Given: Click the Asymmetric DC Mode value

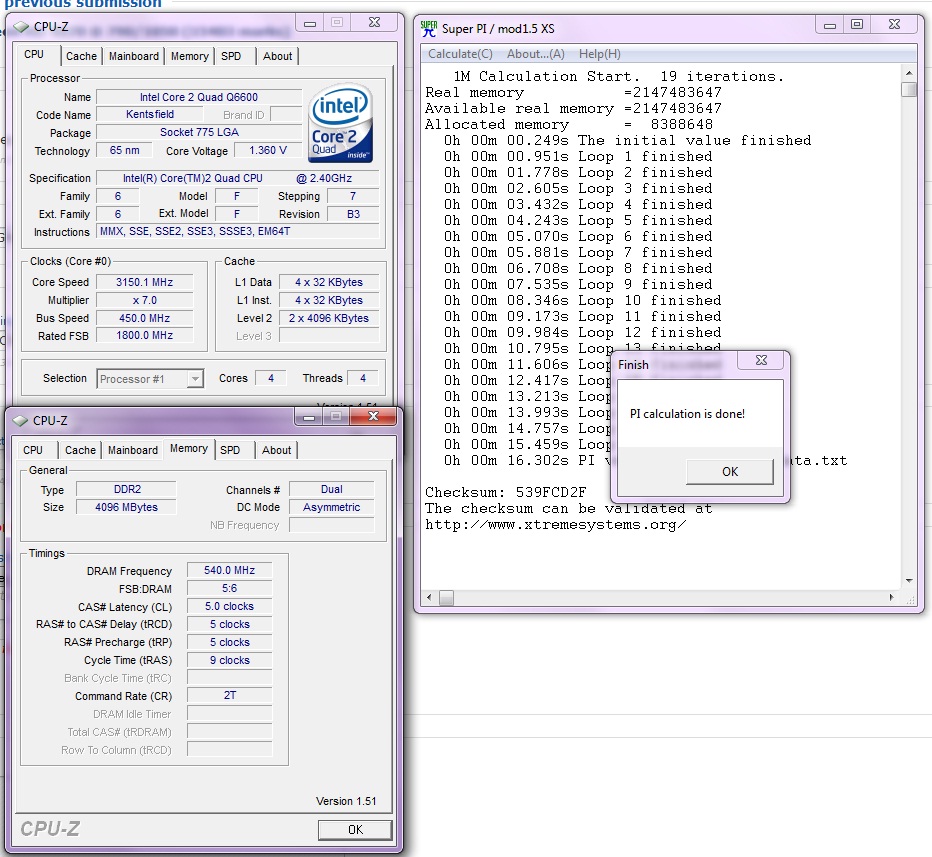Looking at the screenshot, I should pyautogui.click(x=332, y=507).
